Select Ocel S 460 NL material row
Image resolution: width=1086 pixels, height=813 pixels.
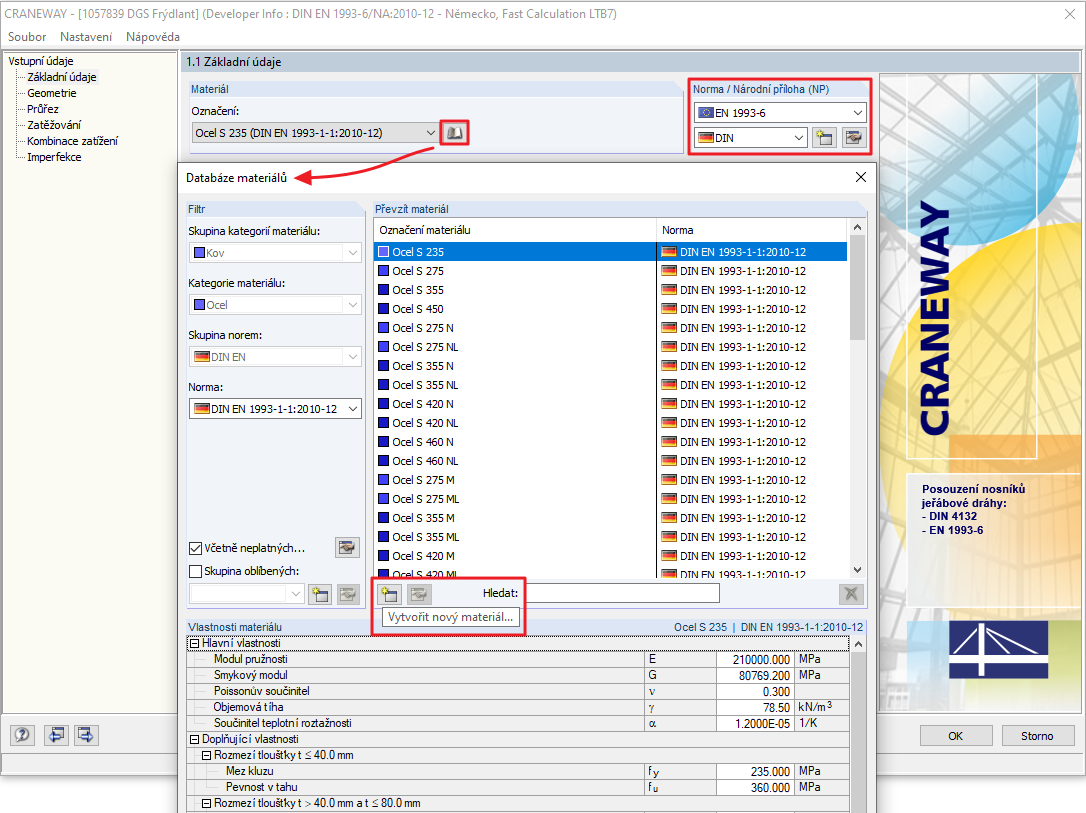click(x=610, y=461)
